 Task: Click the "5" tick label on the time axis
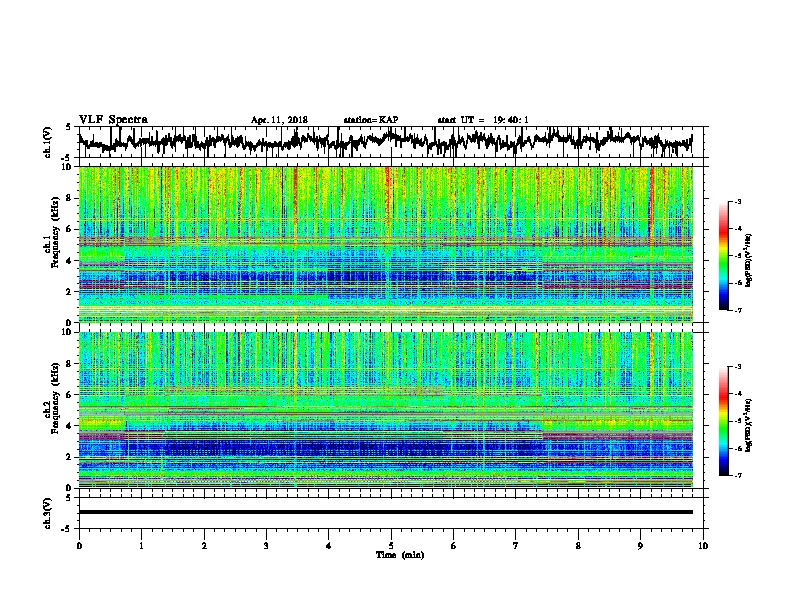coord(391,546)
